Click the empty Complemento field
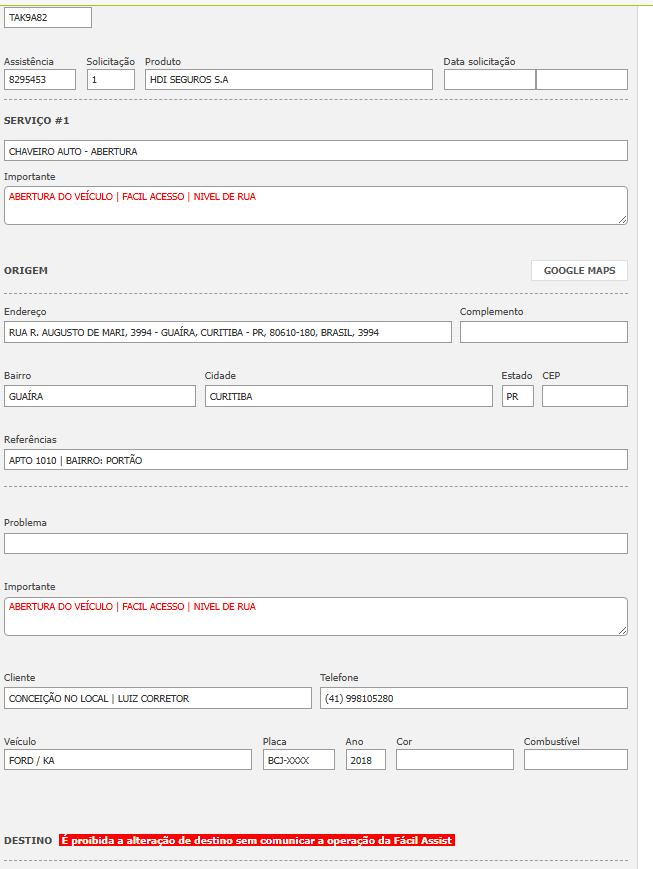 click(543, 332)
